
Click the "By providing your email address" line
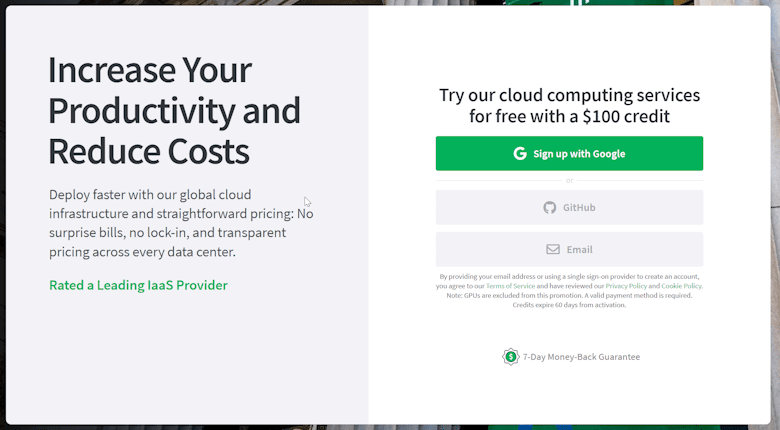pyautogui.click(x=569, y=277)
